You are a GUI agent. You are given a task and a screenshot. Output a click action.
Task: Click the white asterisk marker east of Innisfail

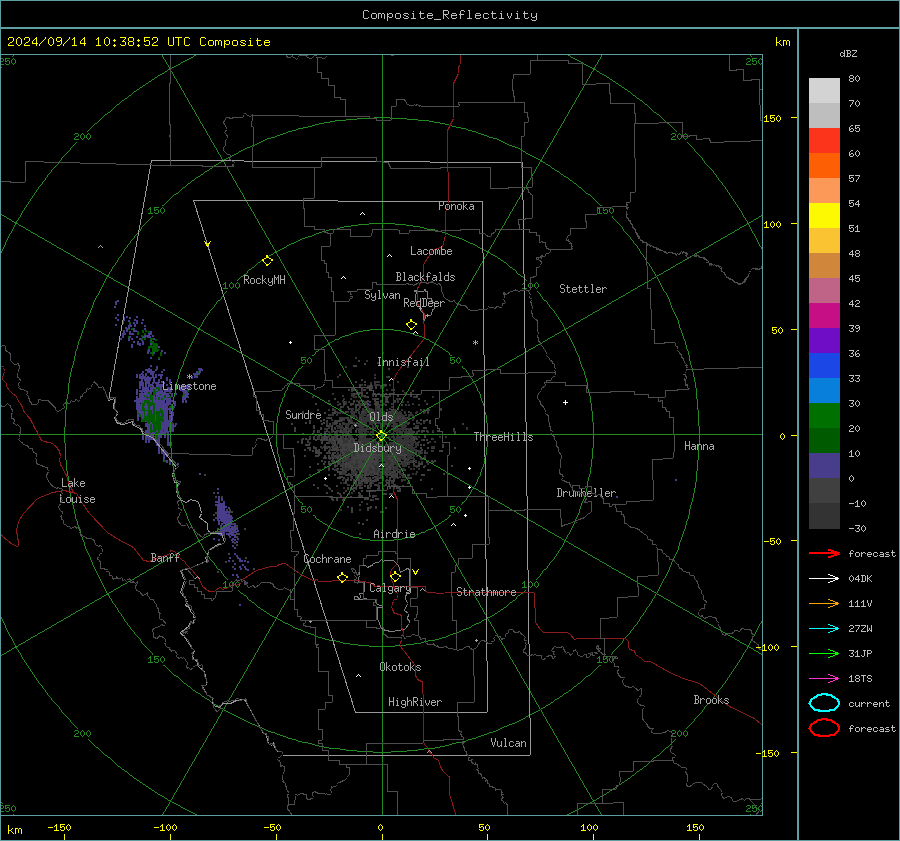click(475, 343)
